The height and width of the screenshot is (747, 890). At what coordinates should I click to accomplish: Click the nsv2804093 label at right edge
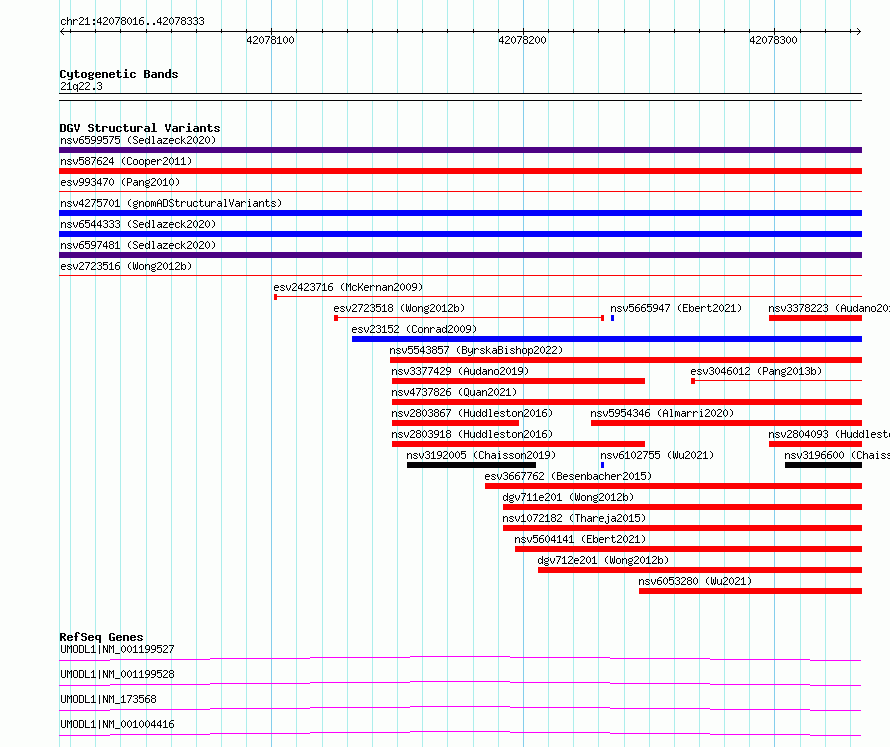click(829, 434)
